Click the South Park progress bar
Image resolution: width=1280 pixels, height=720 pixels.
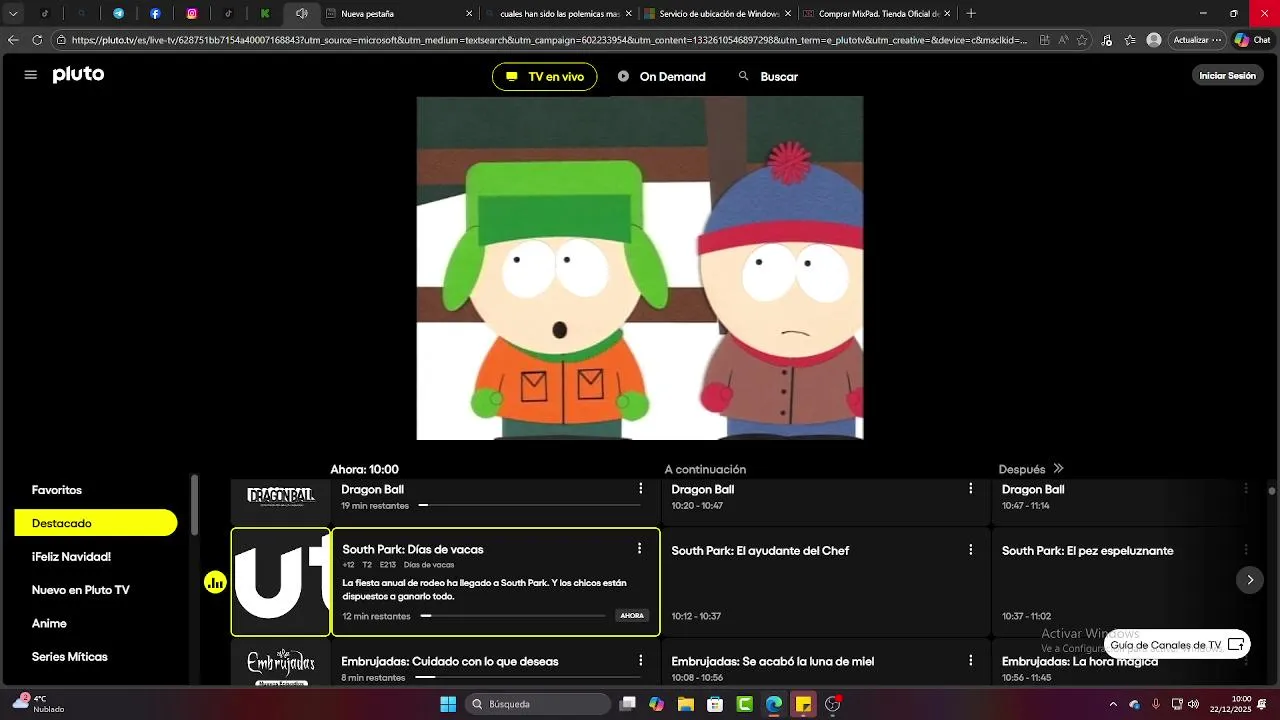tap(513, 616)
